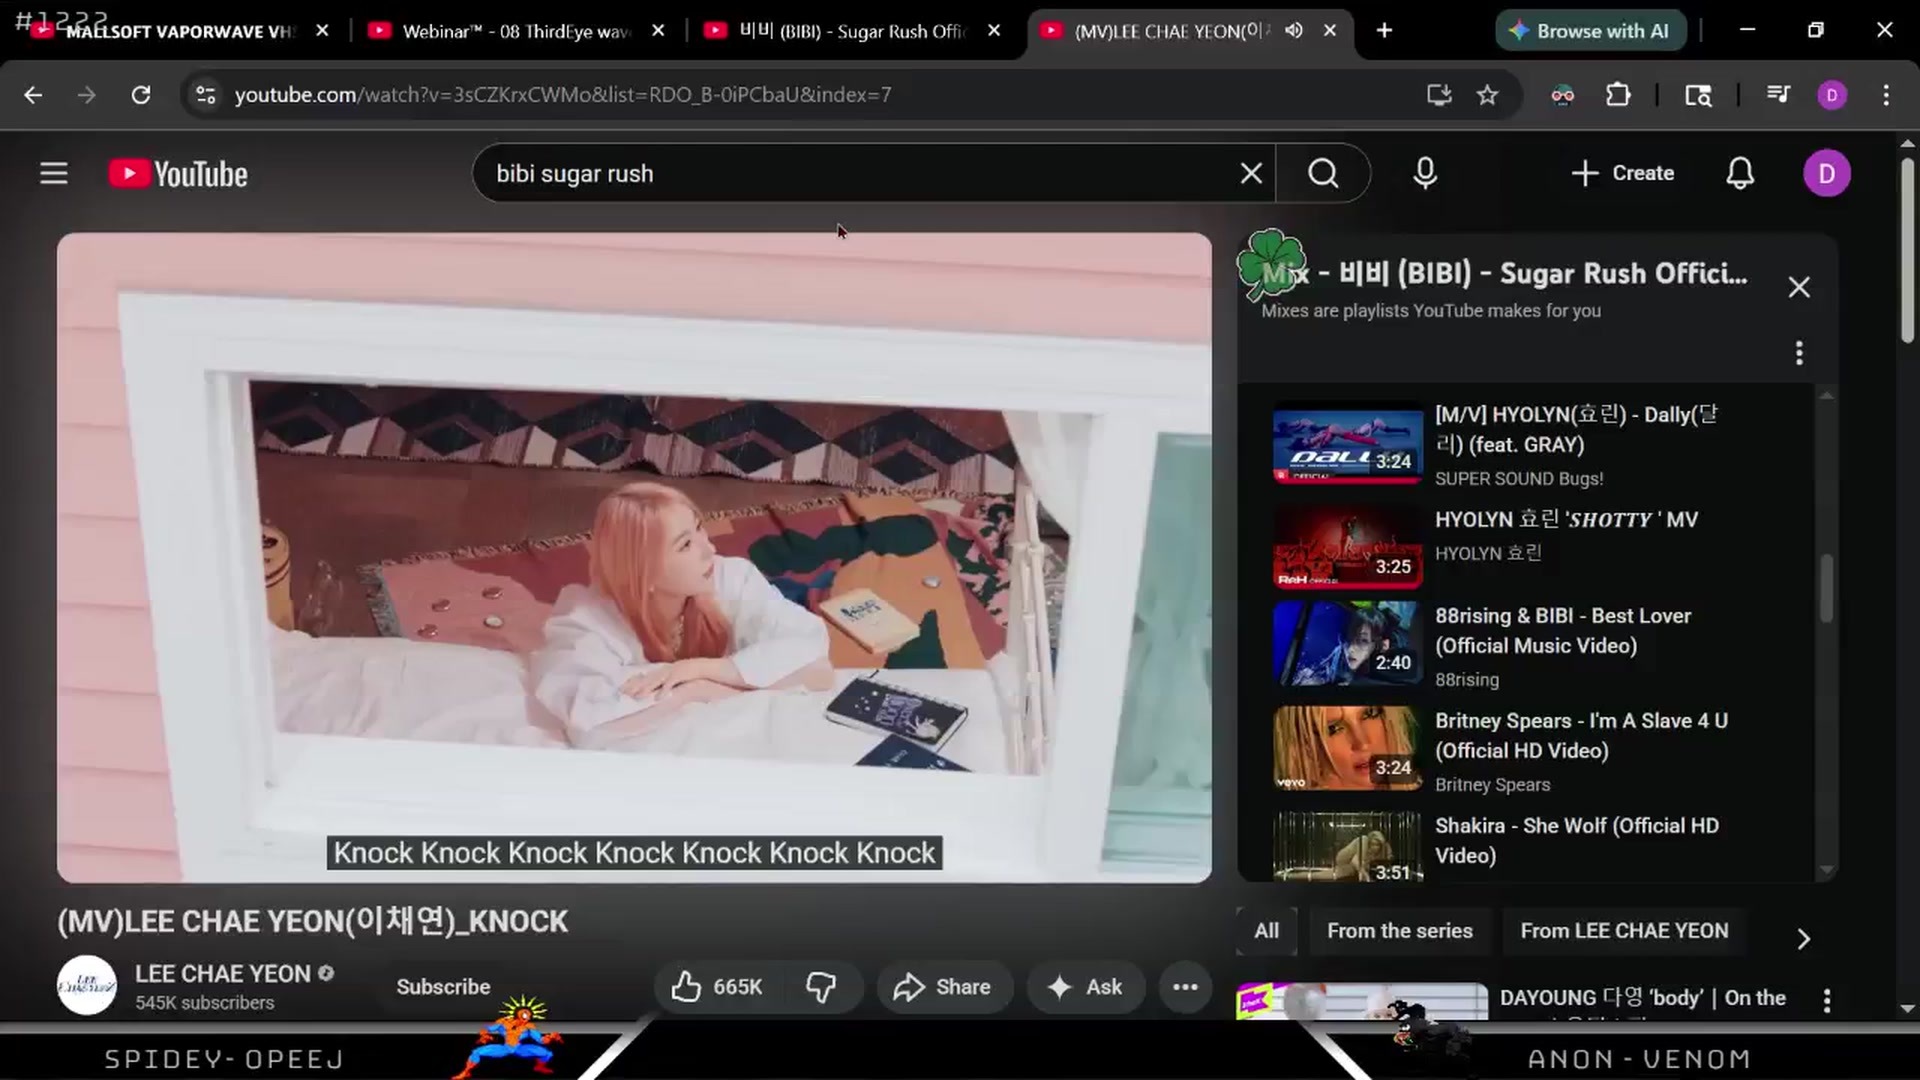The height and width of the screenshot is (1080, 1920).
Task: Open a new browser tab
Action: point(1384,31)
